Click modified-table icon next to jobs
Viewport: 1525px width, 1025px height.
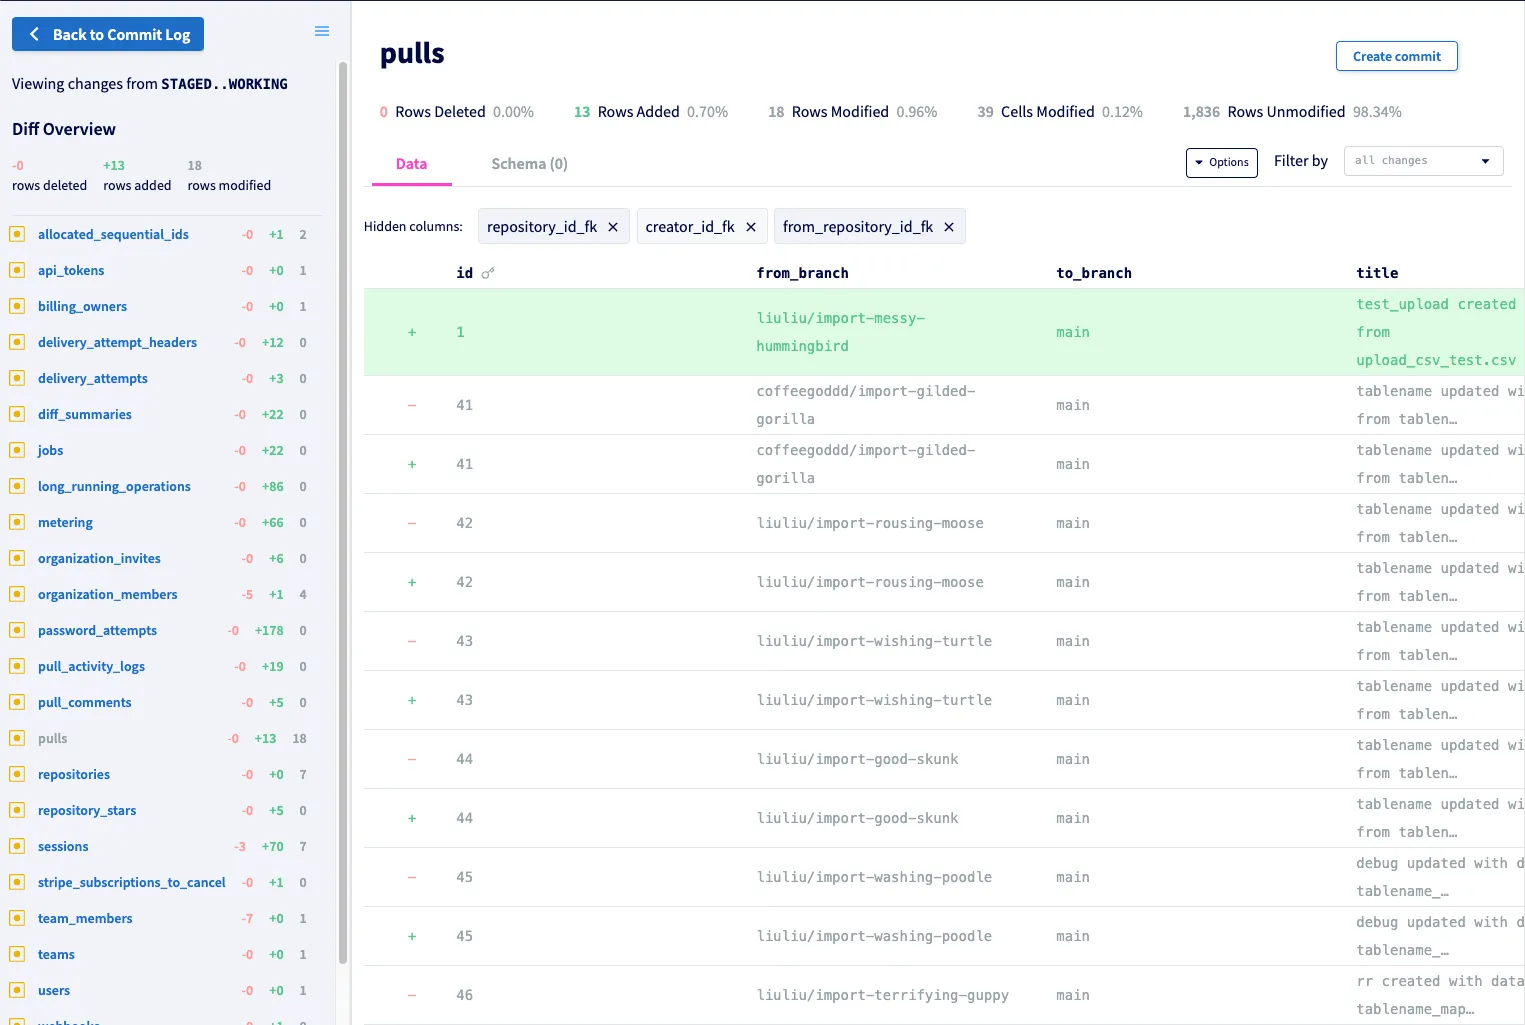click(x=17, y=450)
